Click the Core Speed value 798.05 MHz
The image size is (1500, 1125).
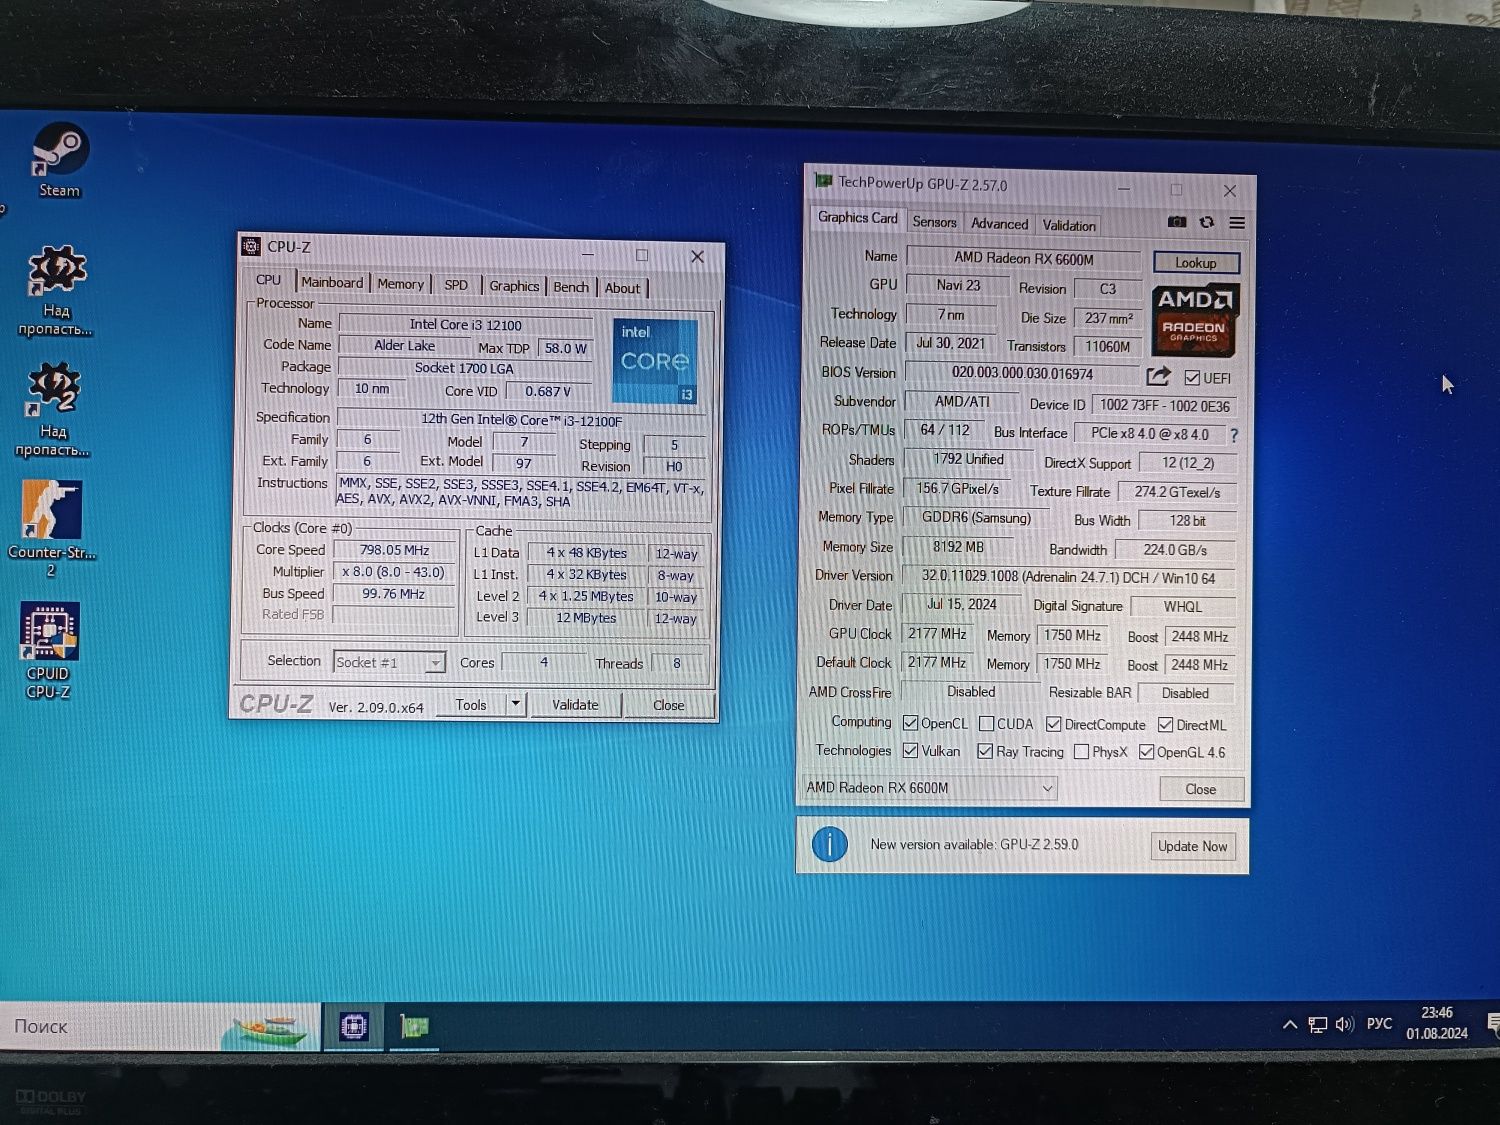pos(394,550)
